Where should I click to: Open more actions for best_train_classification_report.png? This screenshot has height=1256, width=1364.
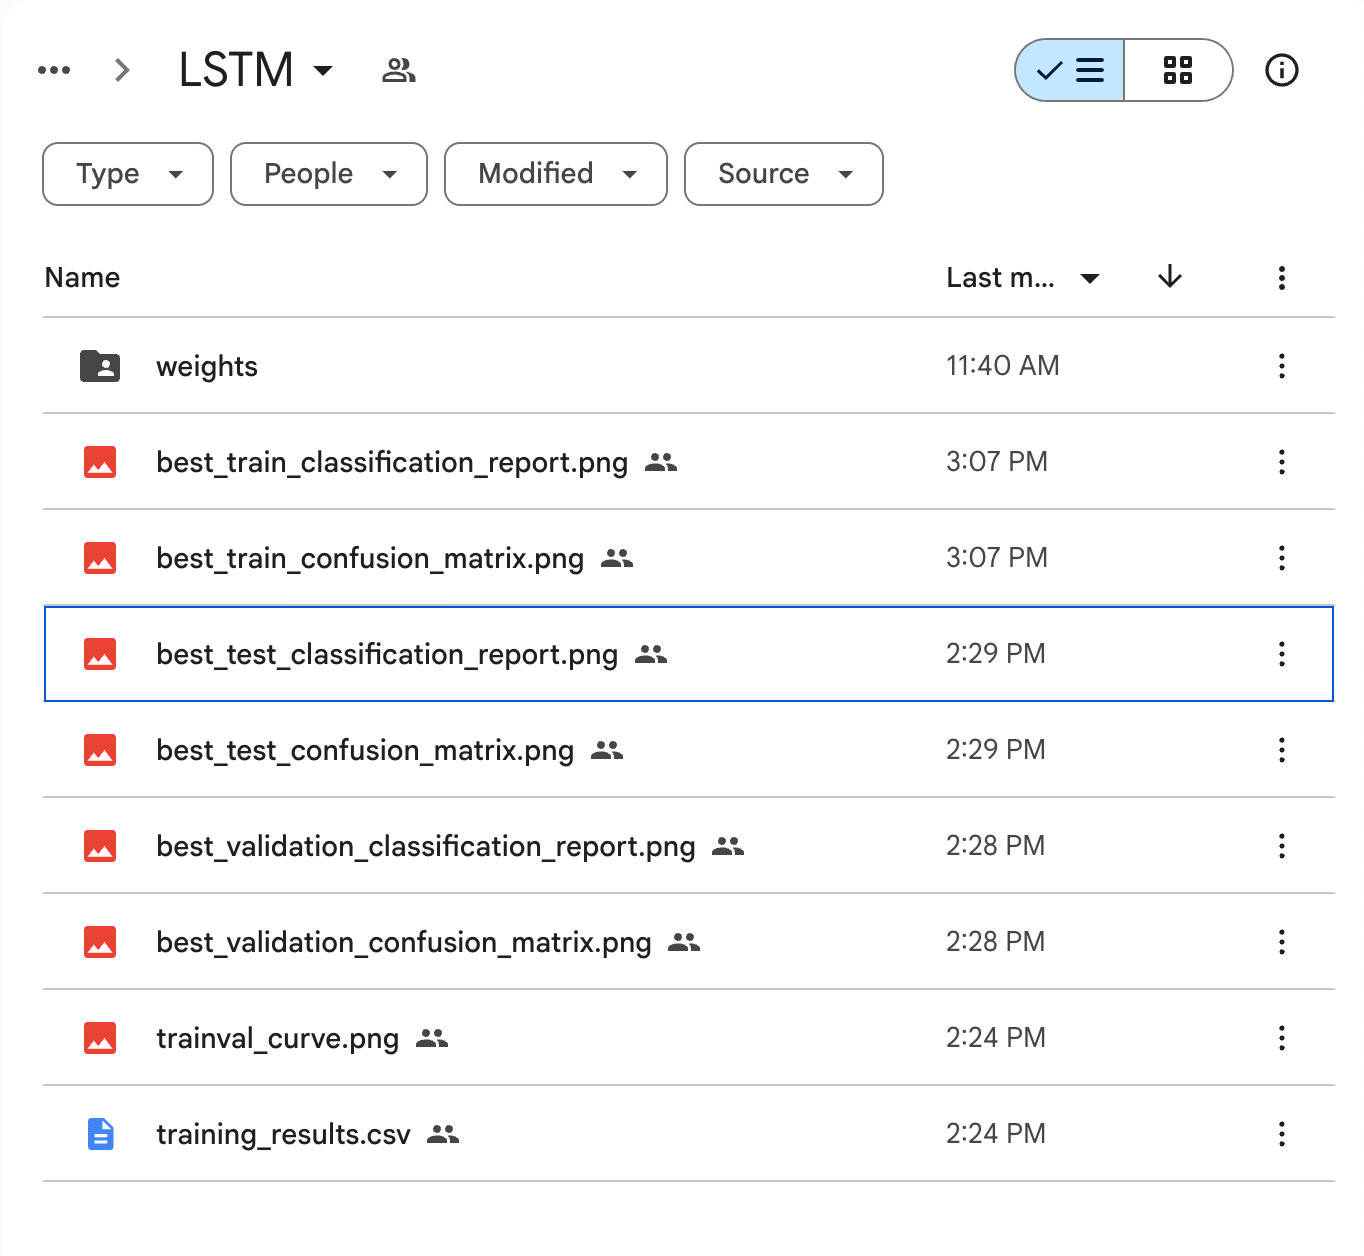[1281, 462]
